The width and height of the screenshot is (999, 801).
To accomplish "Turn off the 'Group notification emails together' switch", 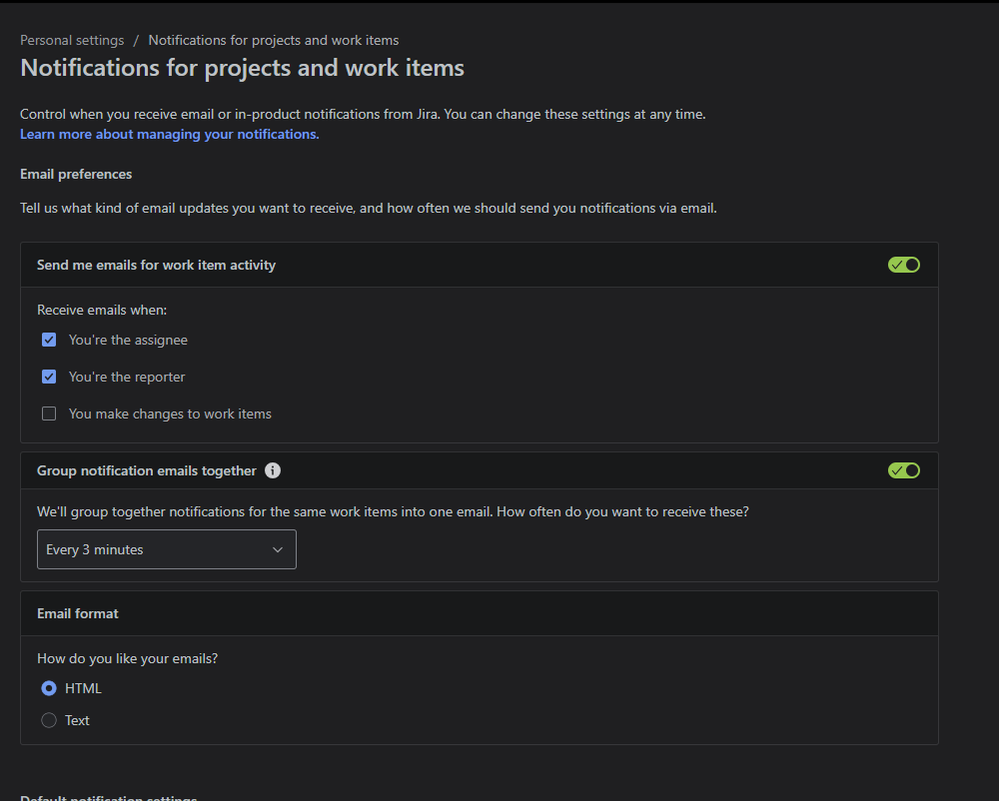I will (x=903, y=470).
